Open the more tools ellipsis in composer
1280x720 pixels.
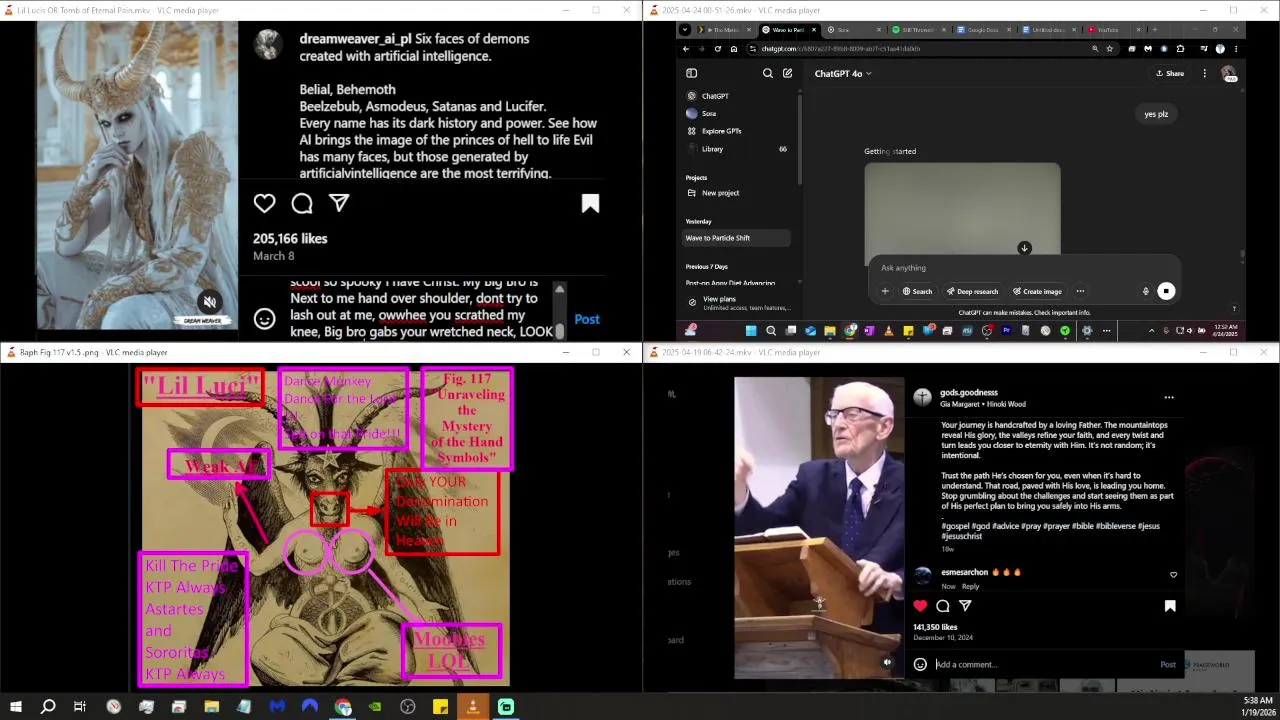click(1080, 291)
